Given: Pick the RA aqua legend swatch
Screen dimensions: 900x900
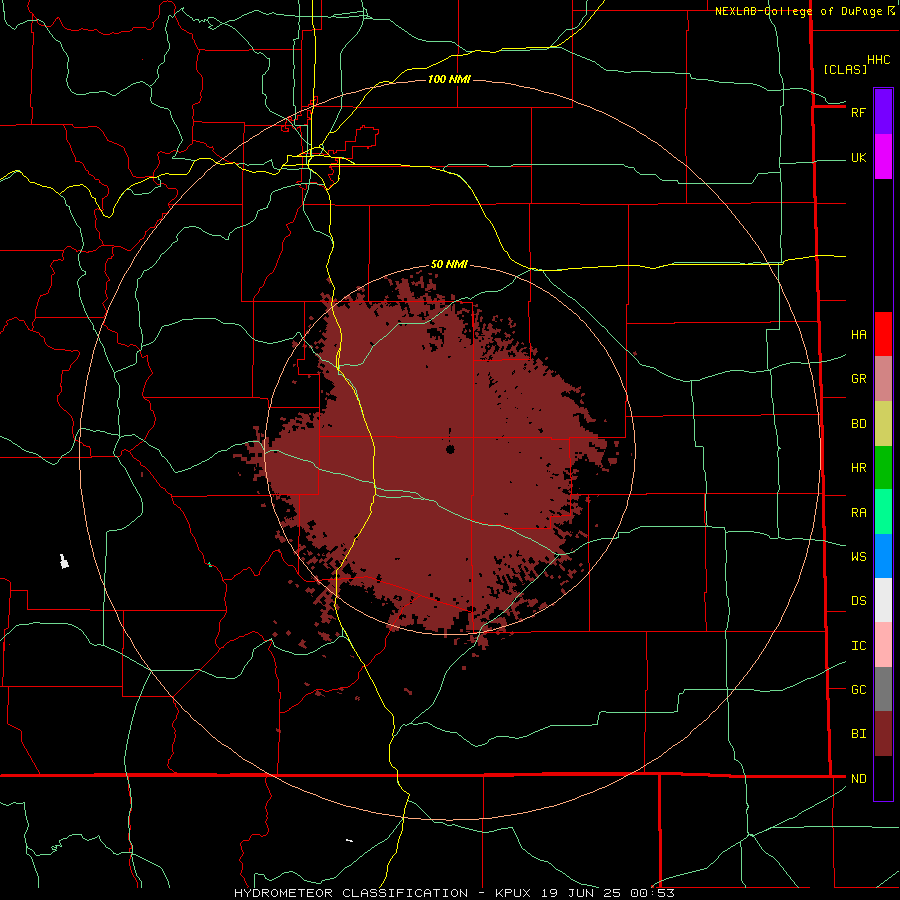Looking at the screenshot, I should click(883, 512).
